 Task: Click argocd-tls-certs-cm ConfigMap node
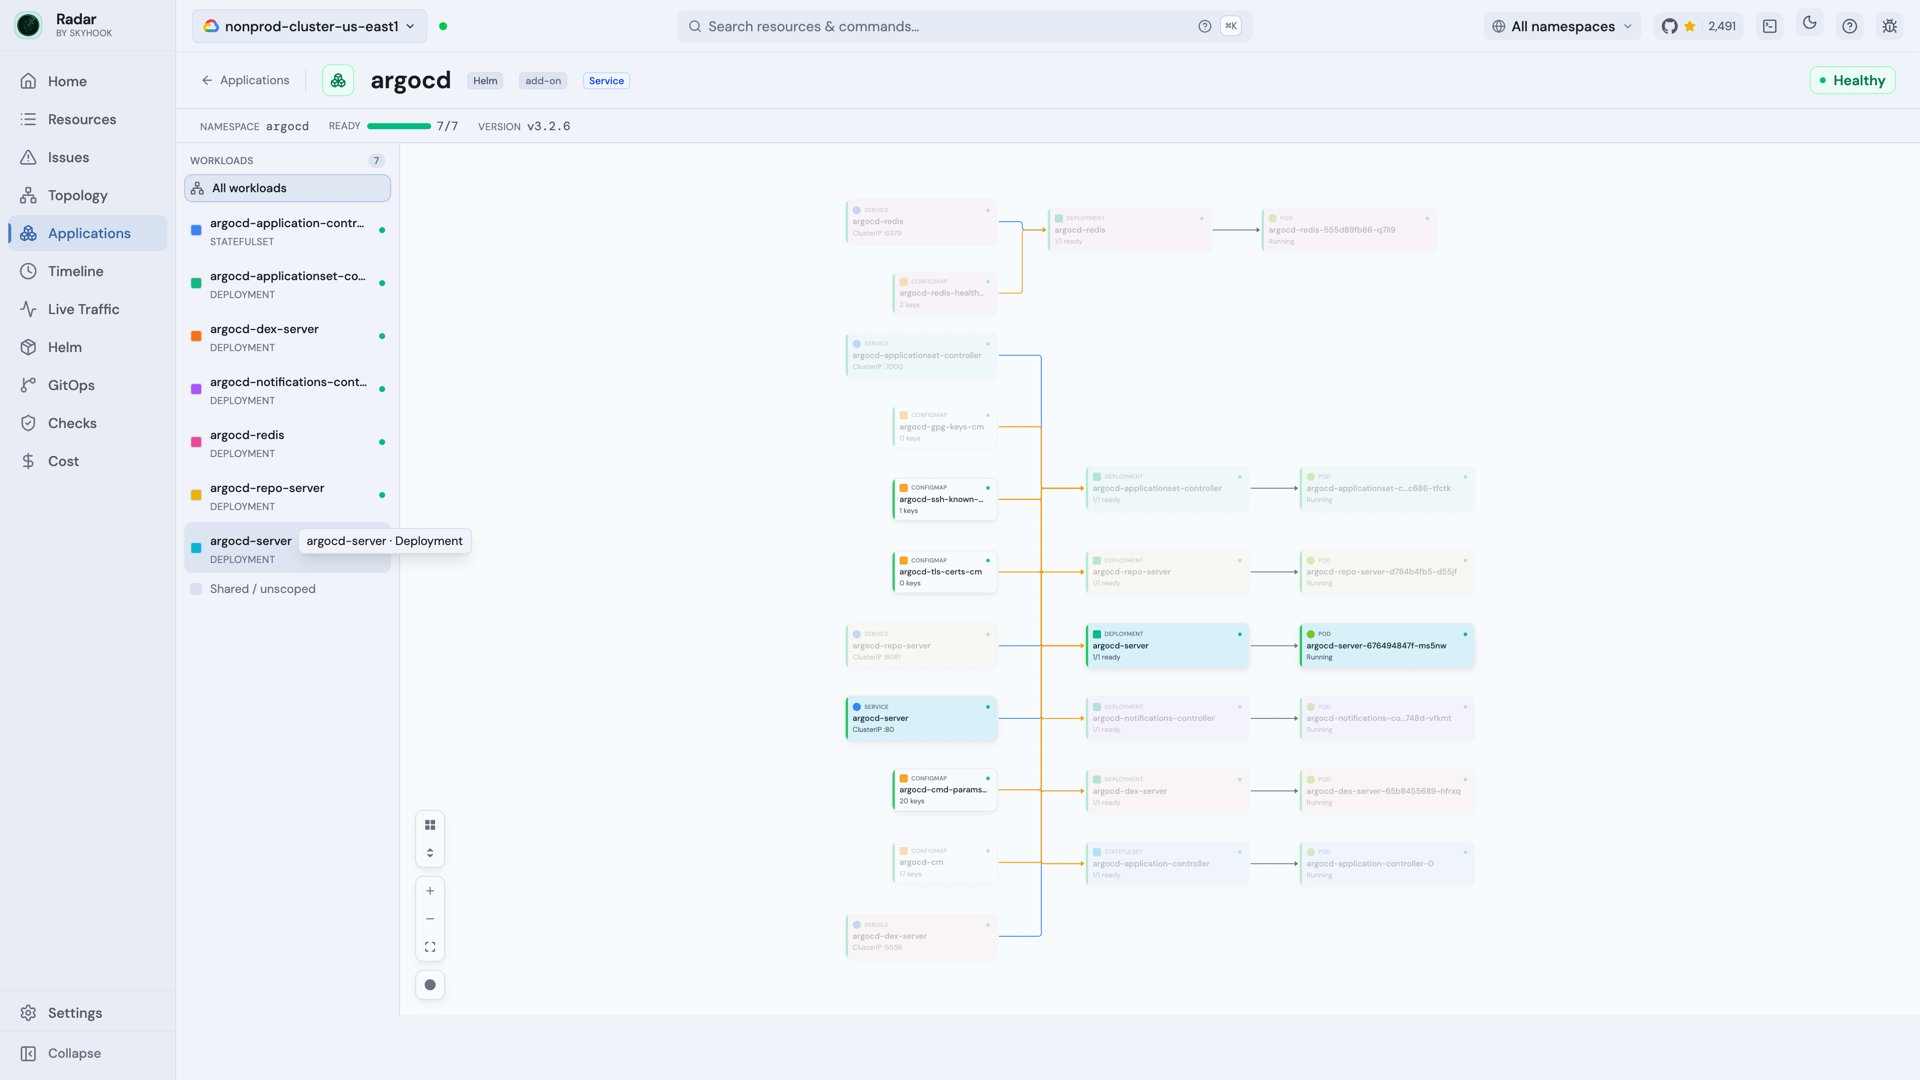(944, 572)
